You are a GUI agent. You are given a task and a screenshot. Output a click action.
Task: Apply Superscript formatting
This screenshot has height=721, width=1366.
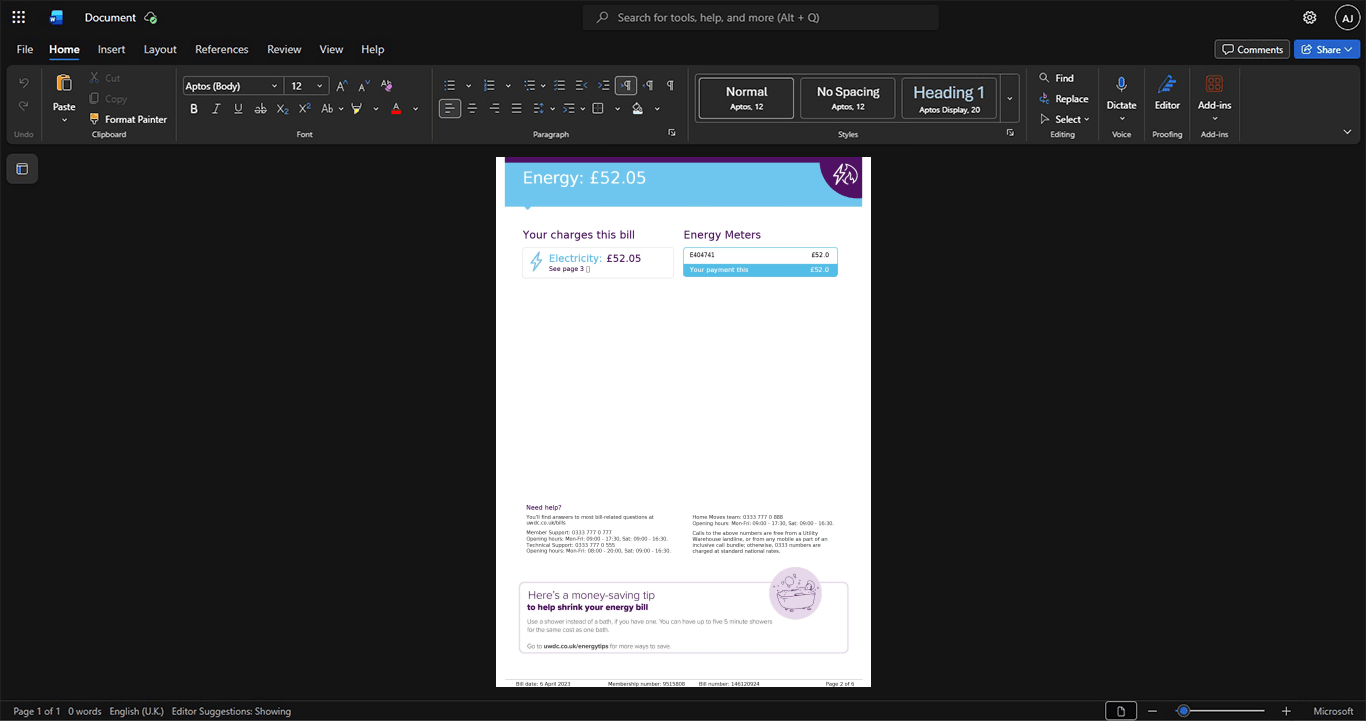click(x=304, y=108)
